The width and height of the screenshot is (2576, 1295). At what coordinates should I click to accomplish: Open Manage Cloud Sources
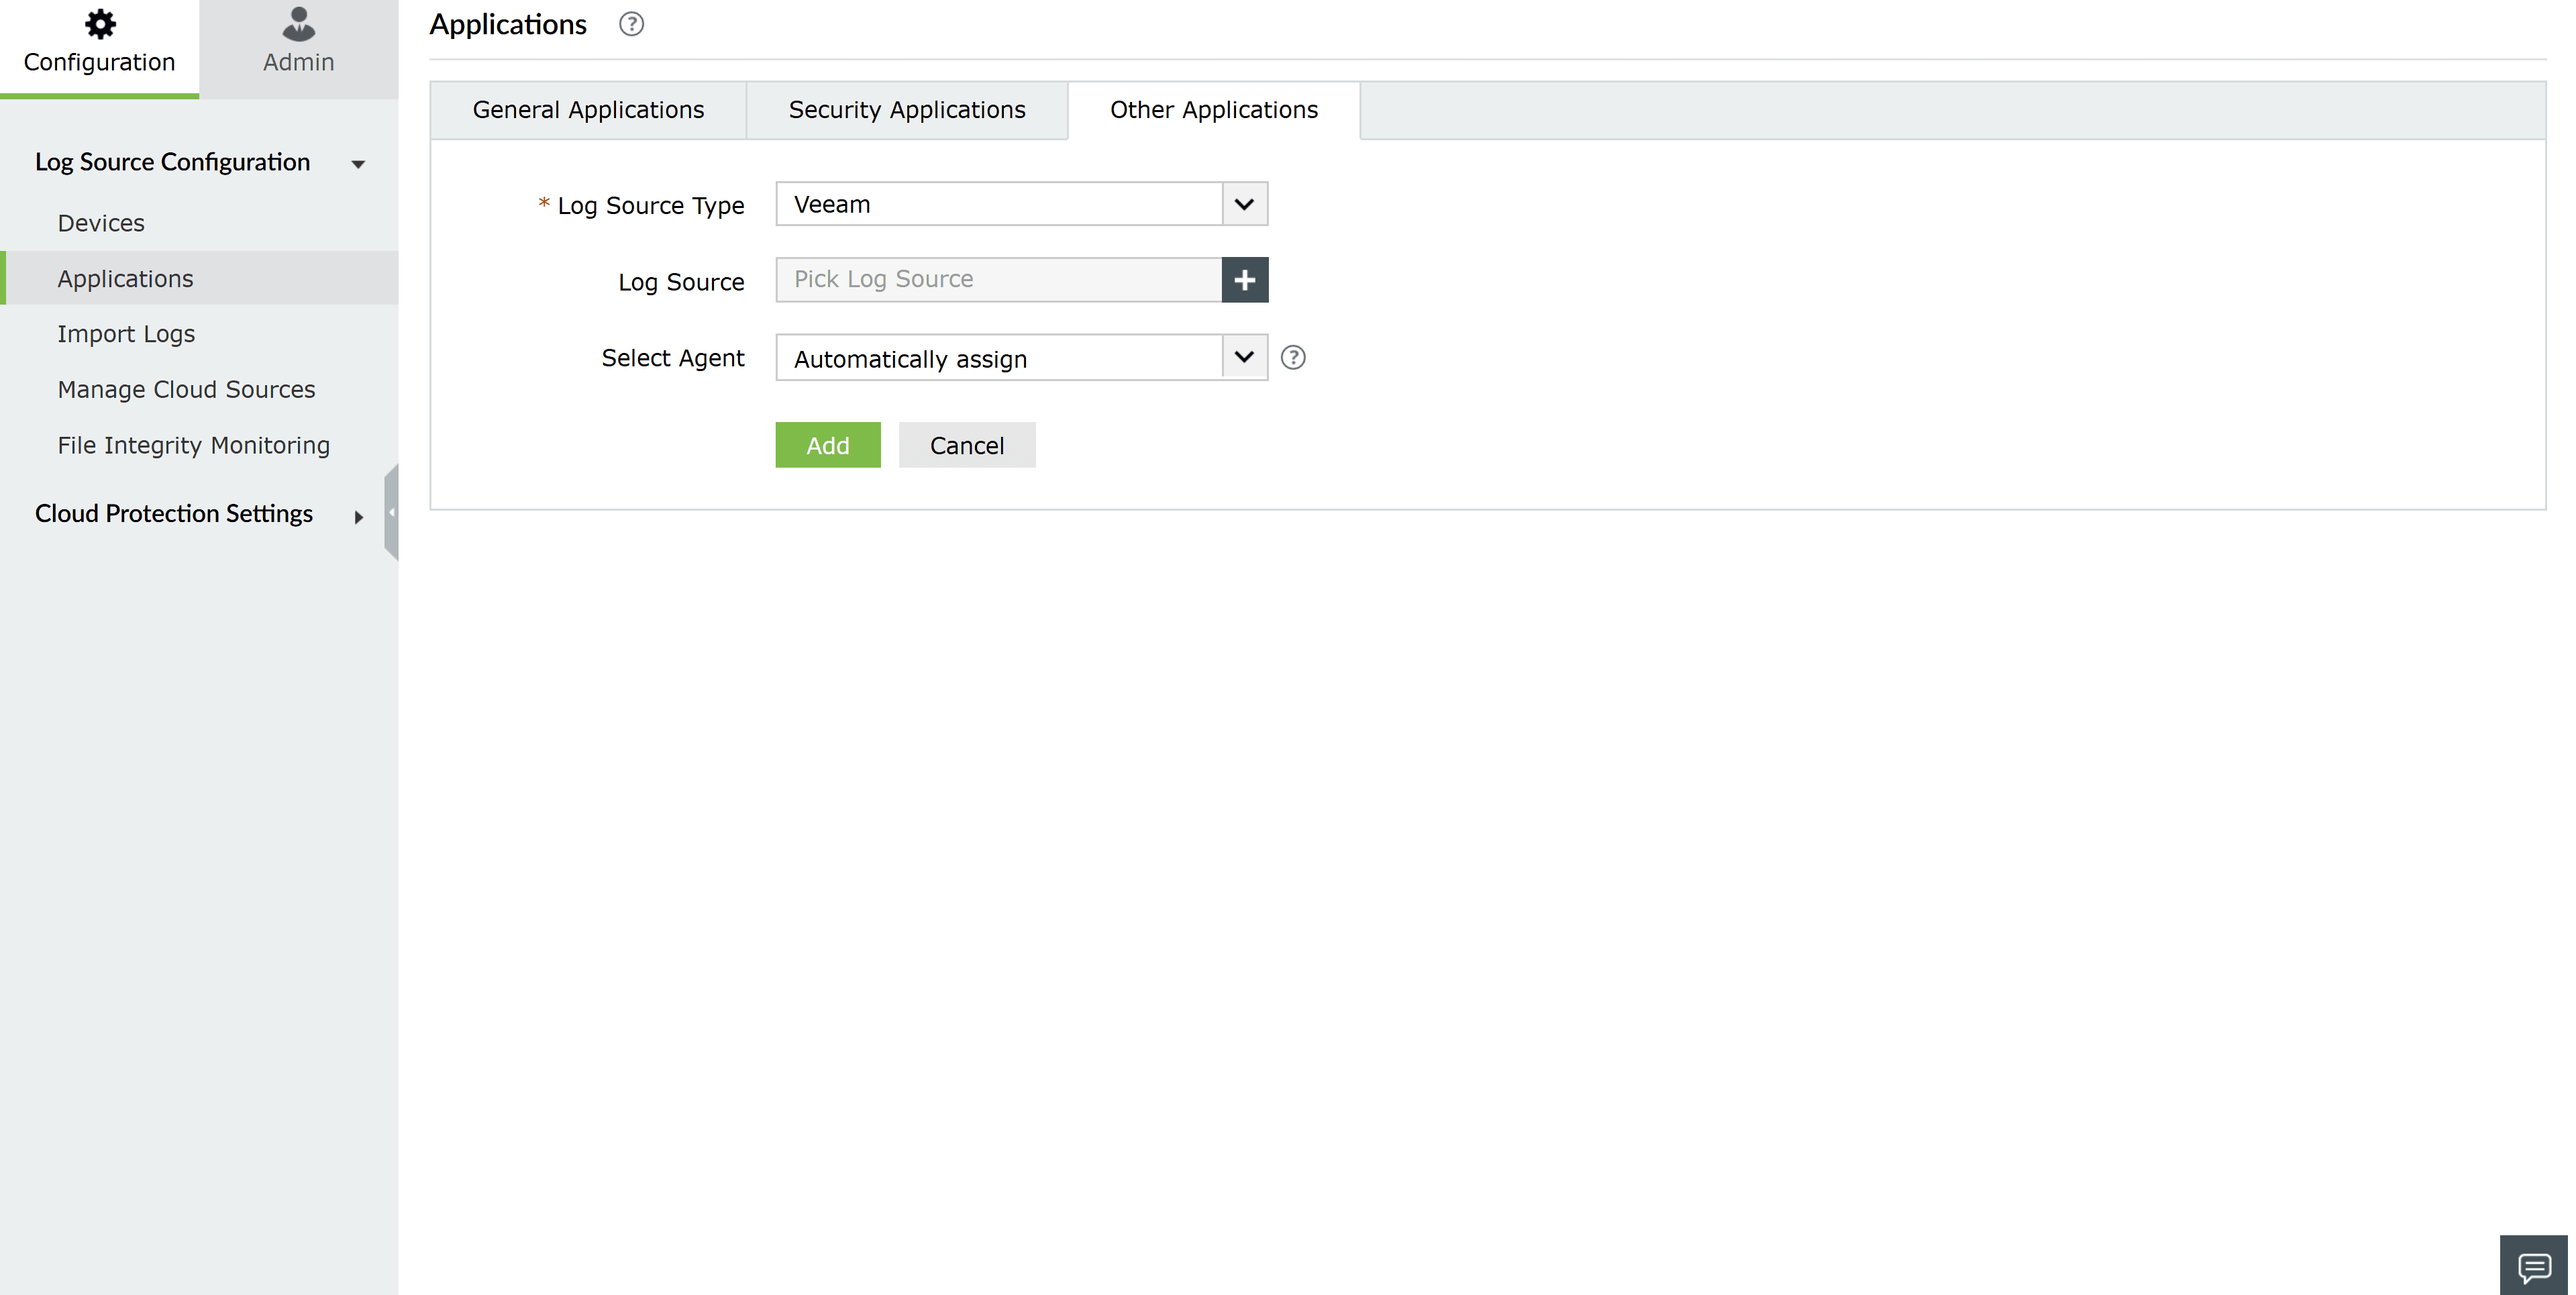click(186, 389)
